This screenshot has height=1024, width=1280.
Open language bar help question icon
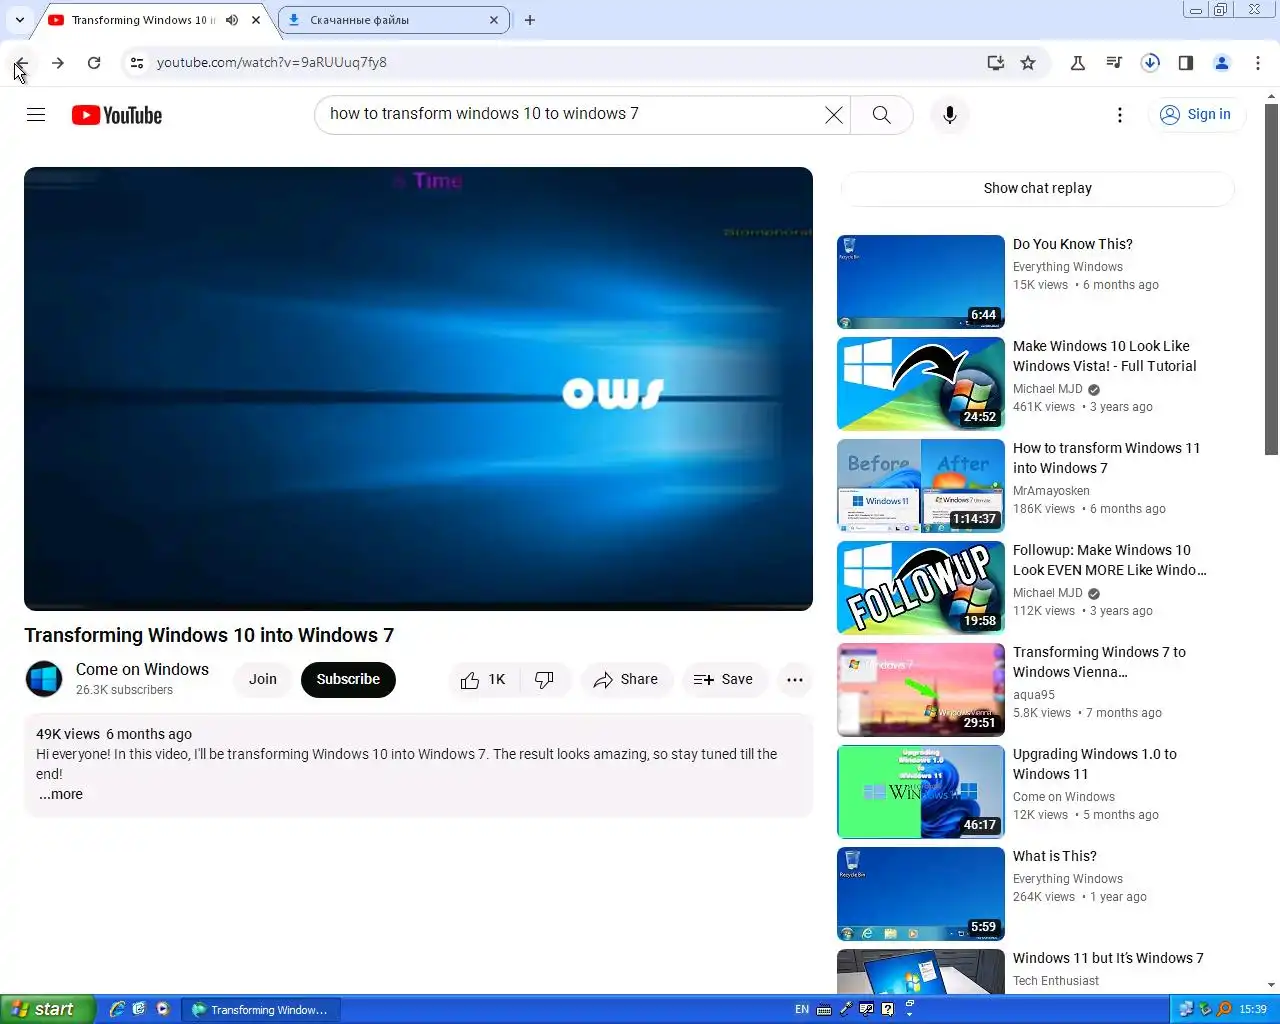point(887,1009)
